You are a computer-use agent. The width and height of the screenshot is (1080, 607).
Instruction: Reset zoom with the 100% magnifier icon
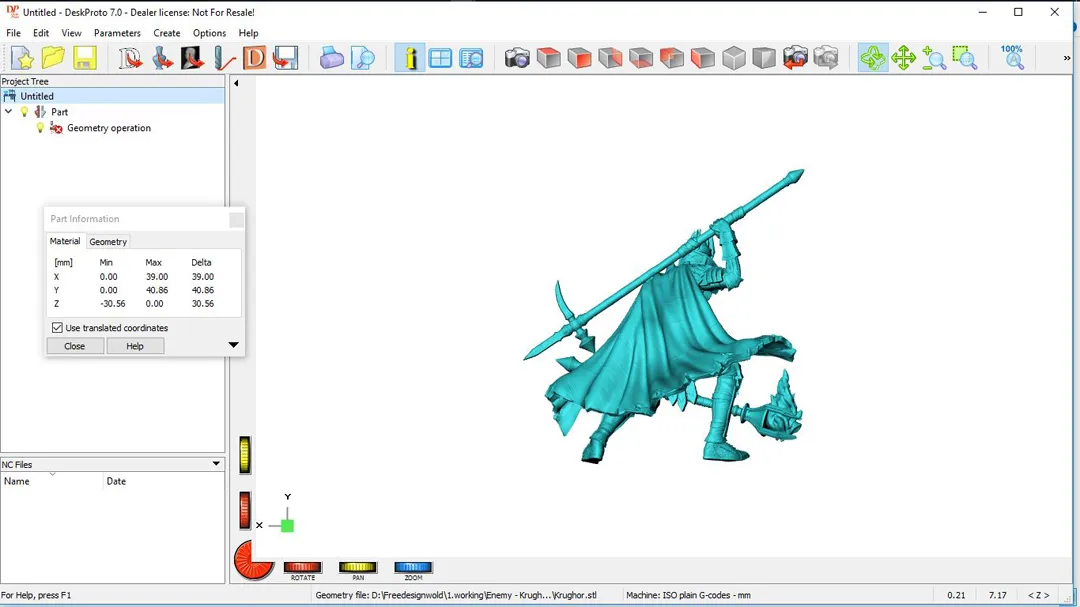[1012, 58]
